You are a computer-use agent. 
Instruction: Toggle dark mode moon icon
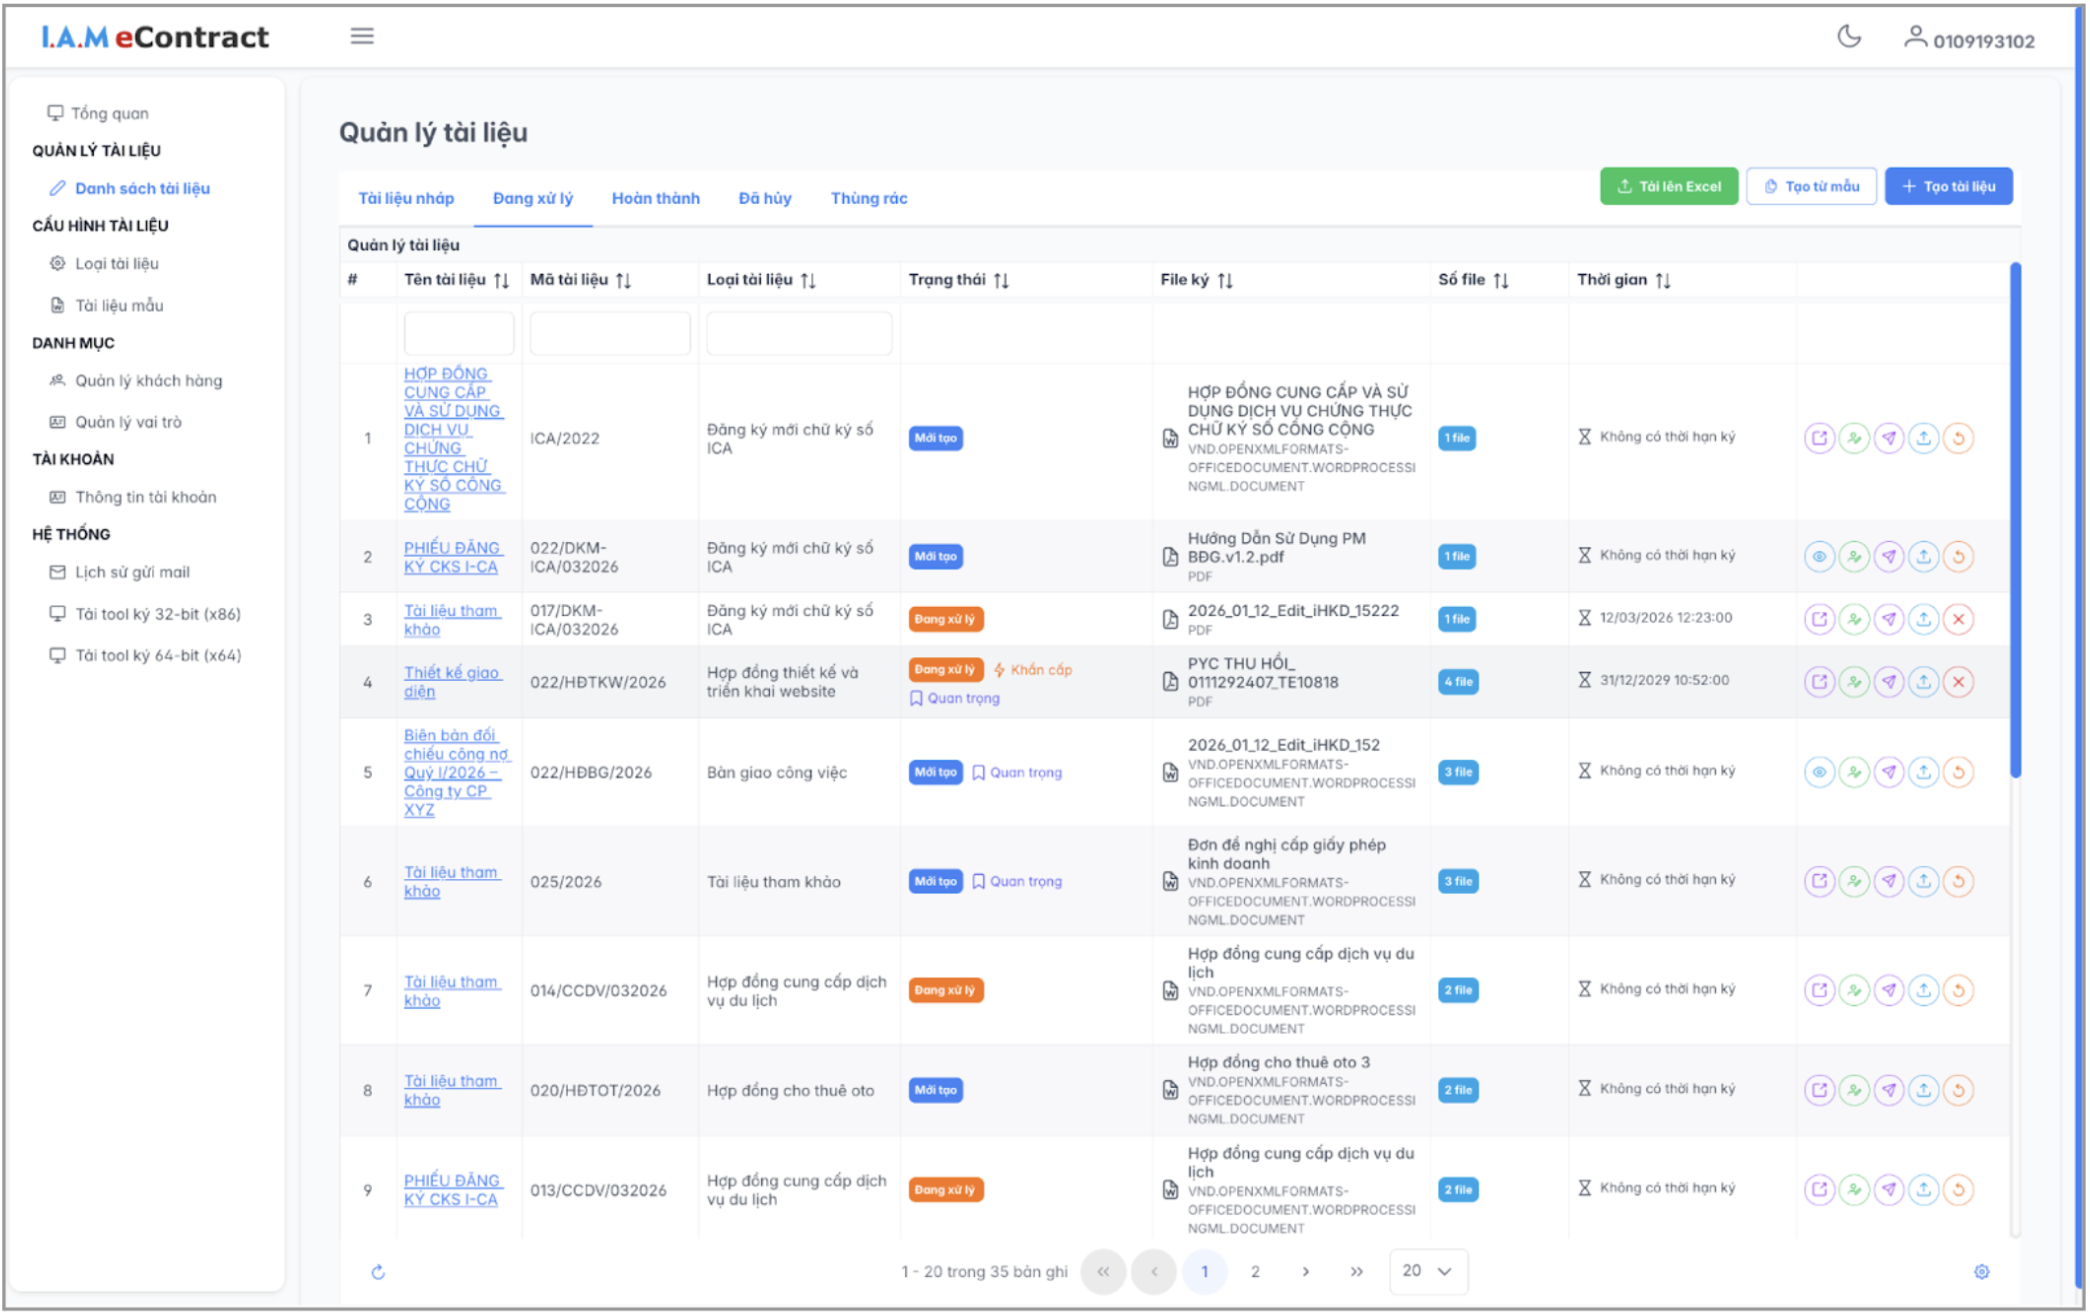click(1848, 38)
